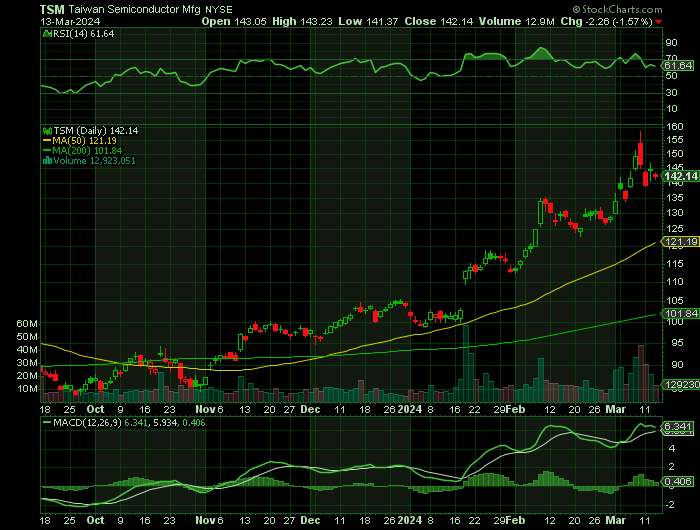Click the NYSE exchange label

coord(219,10)
